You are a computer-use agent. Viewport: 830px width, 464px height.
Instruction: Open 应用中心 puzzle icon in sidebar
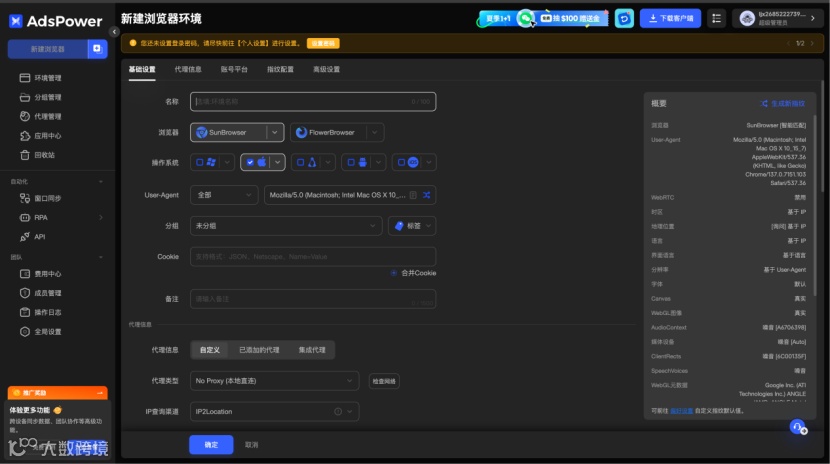tap(24, 135)
